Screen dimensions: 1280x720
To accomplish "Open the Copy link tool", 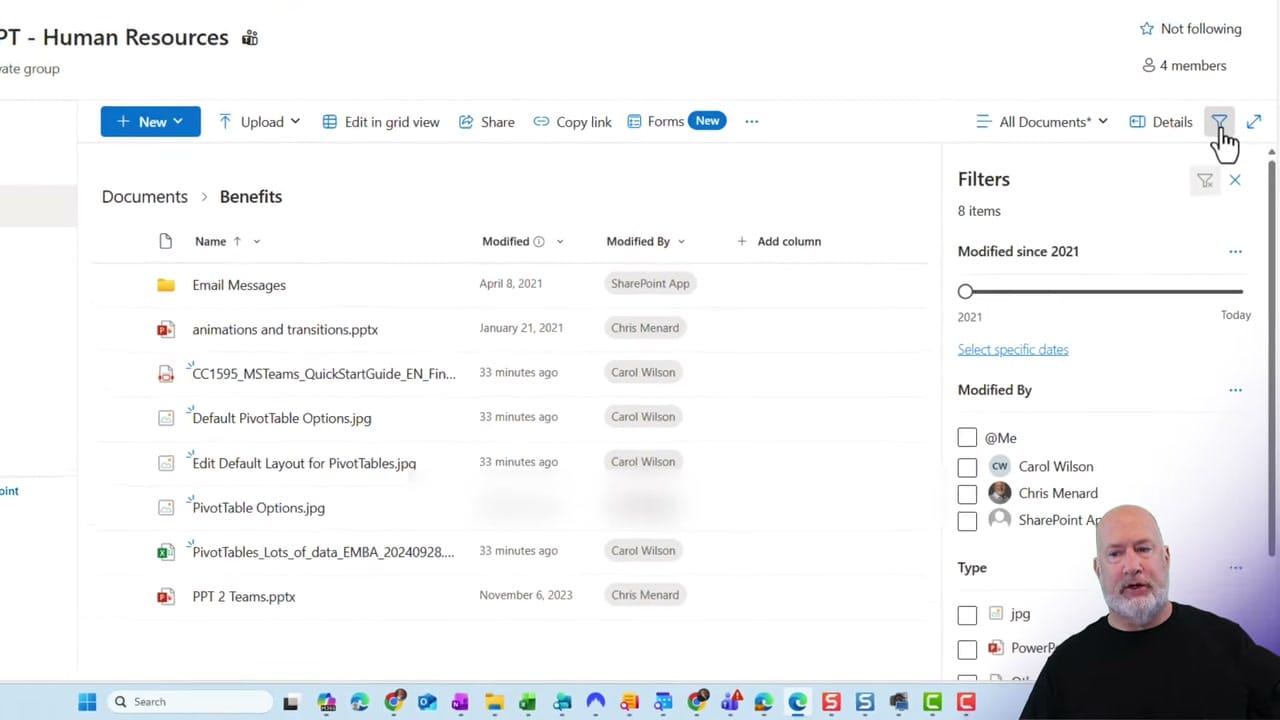I will pyautogui.click(x=571, y=121).
